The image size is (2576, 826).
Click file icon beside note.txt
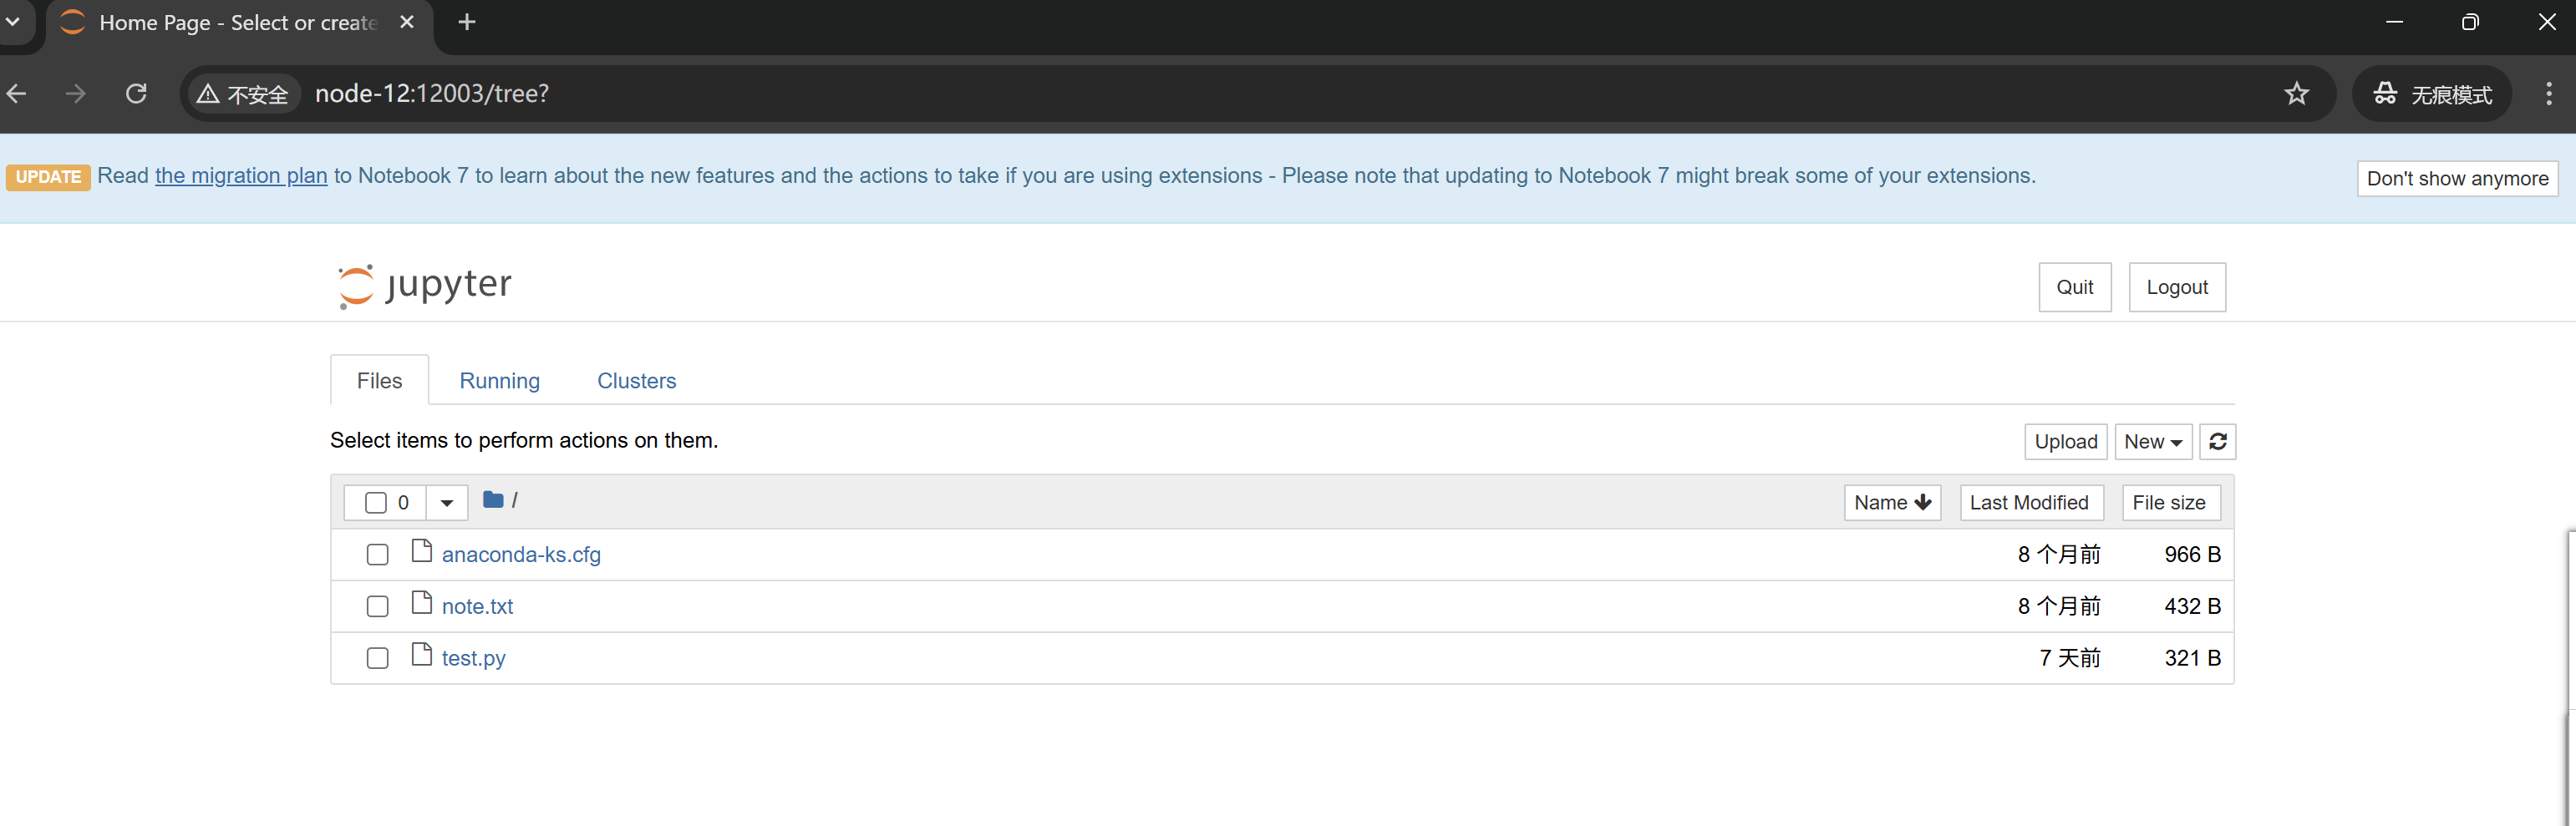tap(422, 604)
